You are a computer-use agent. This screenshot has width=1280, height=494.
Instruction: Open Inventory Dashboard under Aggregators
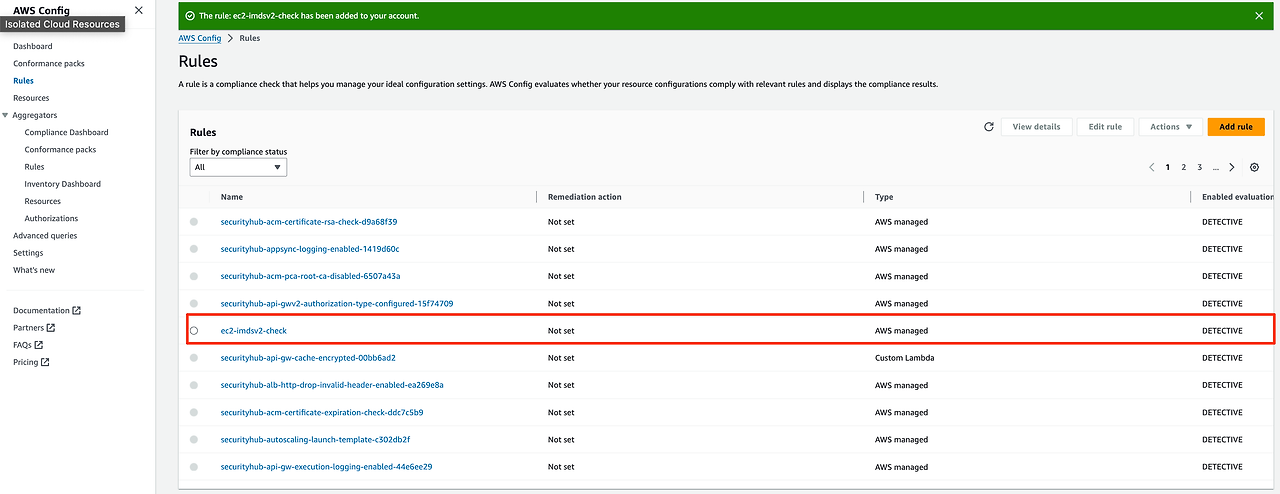click(x=63, y=184)
